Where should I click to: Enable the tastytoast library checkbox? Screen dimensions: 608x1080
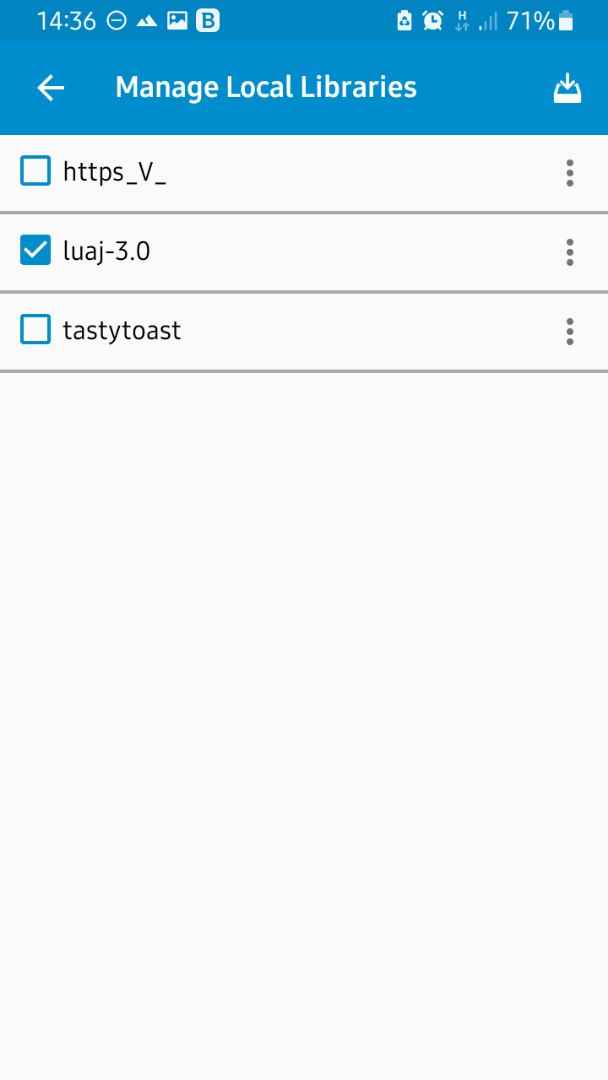coord(35,329)
